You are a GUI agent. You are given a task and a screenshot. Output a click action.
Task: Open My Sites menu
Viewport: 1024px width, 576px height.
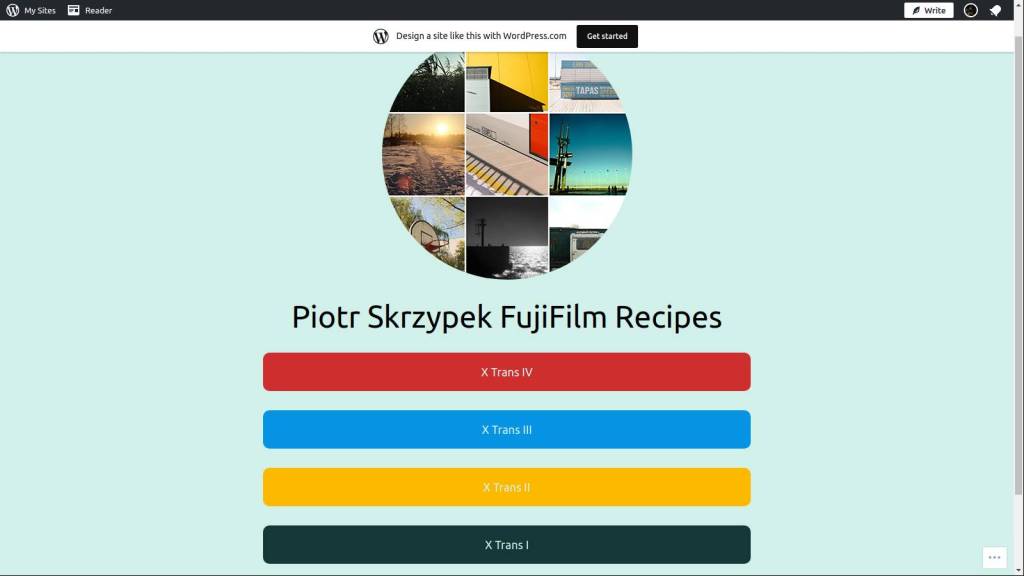coord(40,10)
